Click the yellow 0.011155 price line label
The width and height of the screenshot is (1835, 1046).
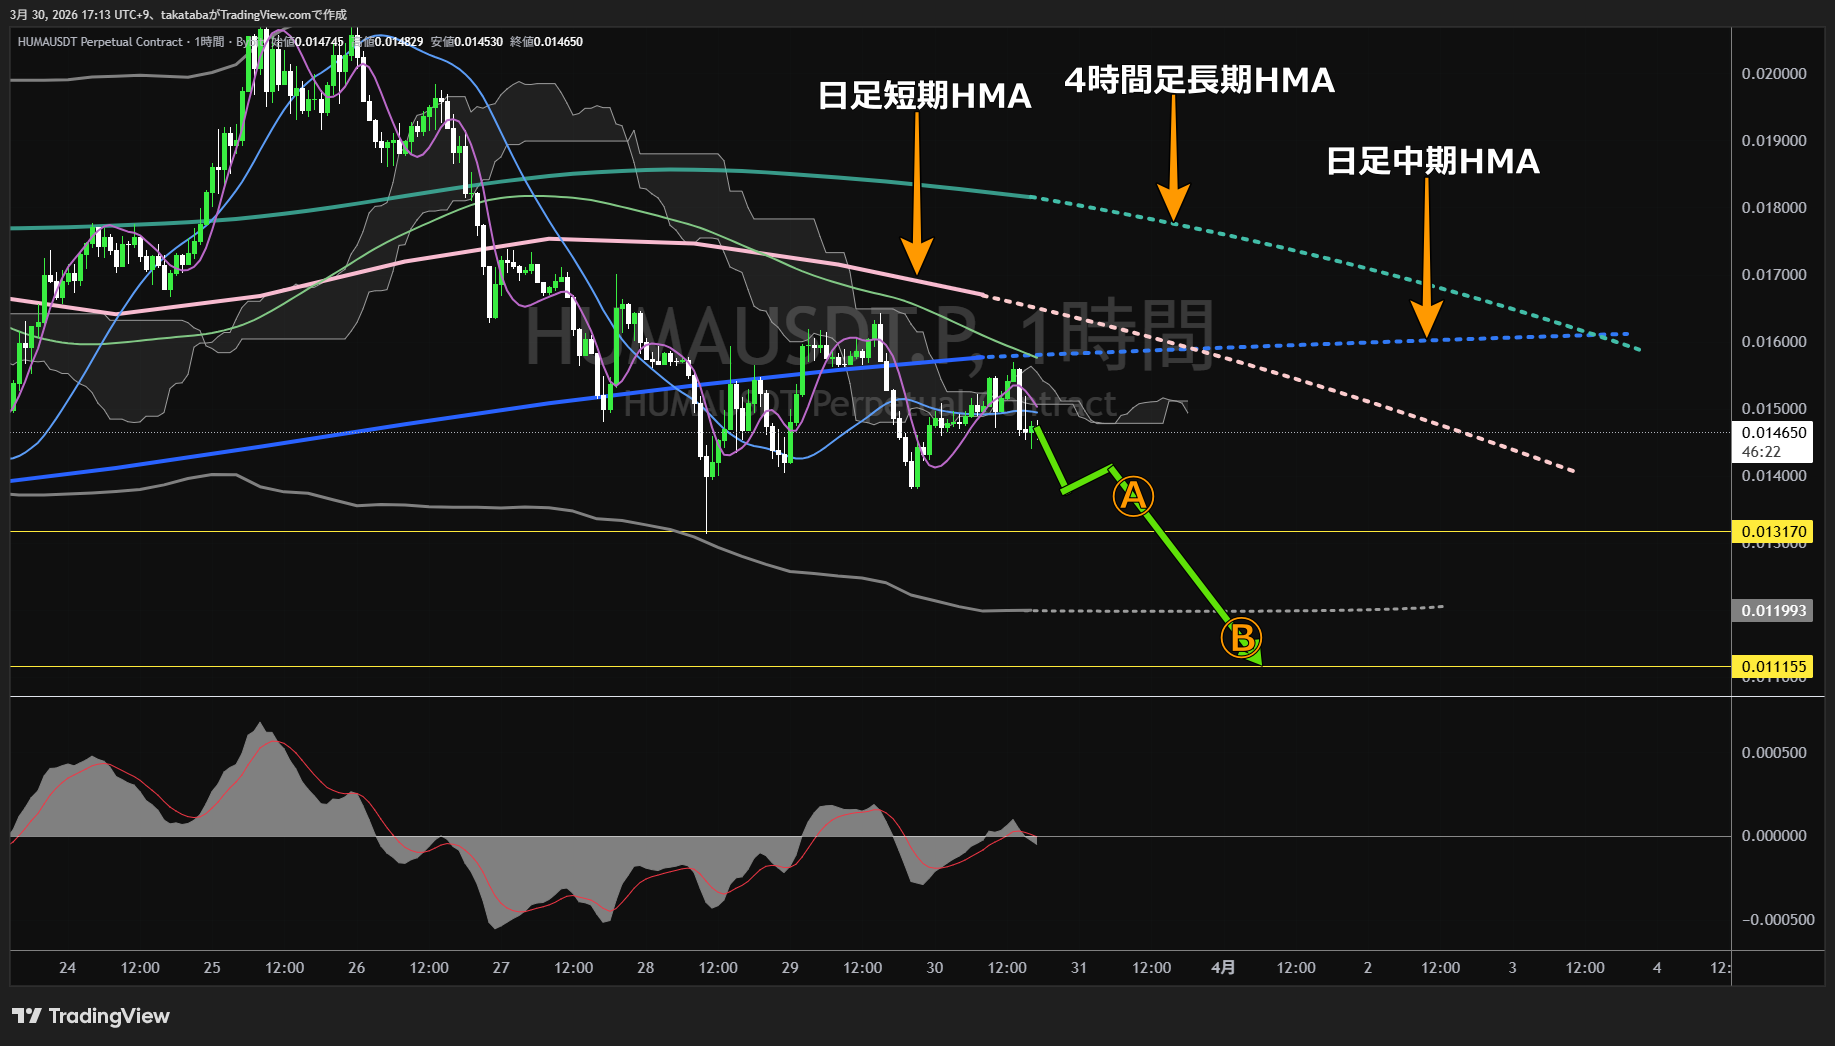tap(1773, 667)
